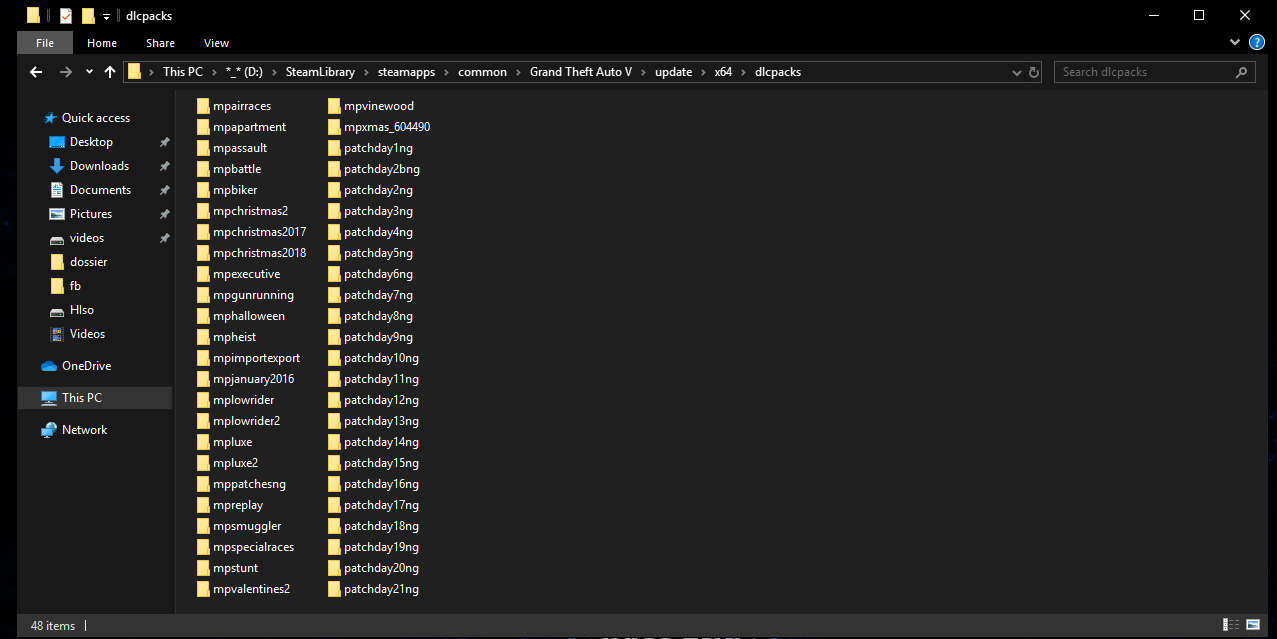Click the folder icon next to mpairraces

203,106
